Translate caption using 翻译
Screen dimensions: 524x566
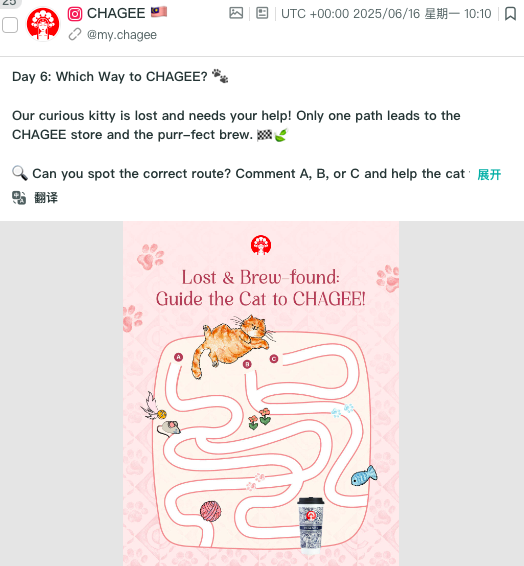click(46, 198)
